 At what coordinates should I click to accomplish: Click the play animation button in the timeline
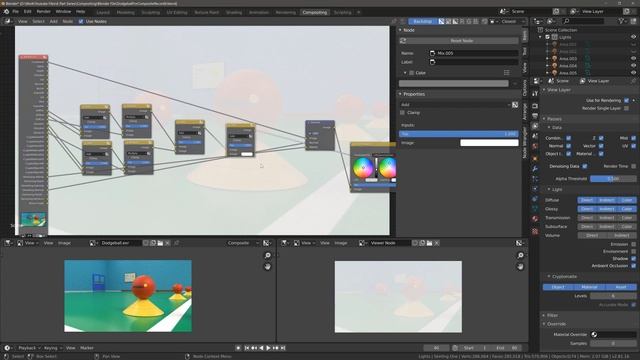pos(268,348)
